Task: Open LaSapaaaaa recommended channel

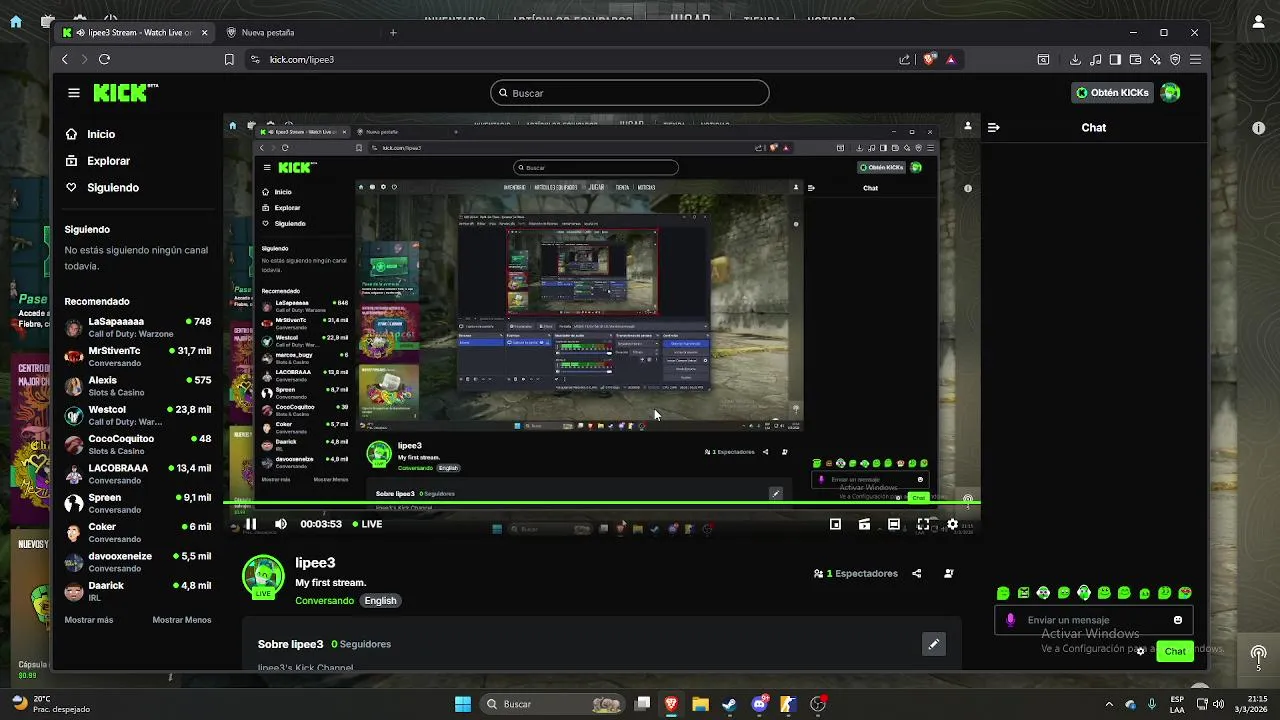Action: coord(137,327)
